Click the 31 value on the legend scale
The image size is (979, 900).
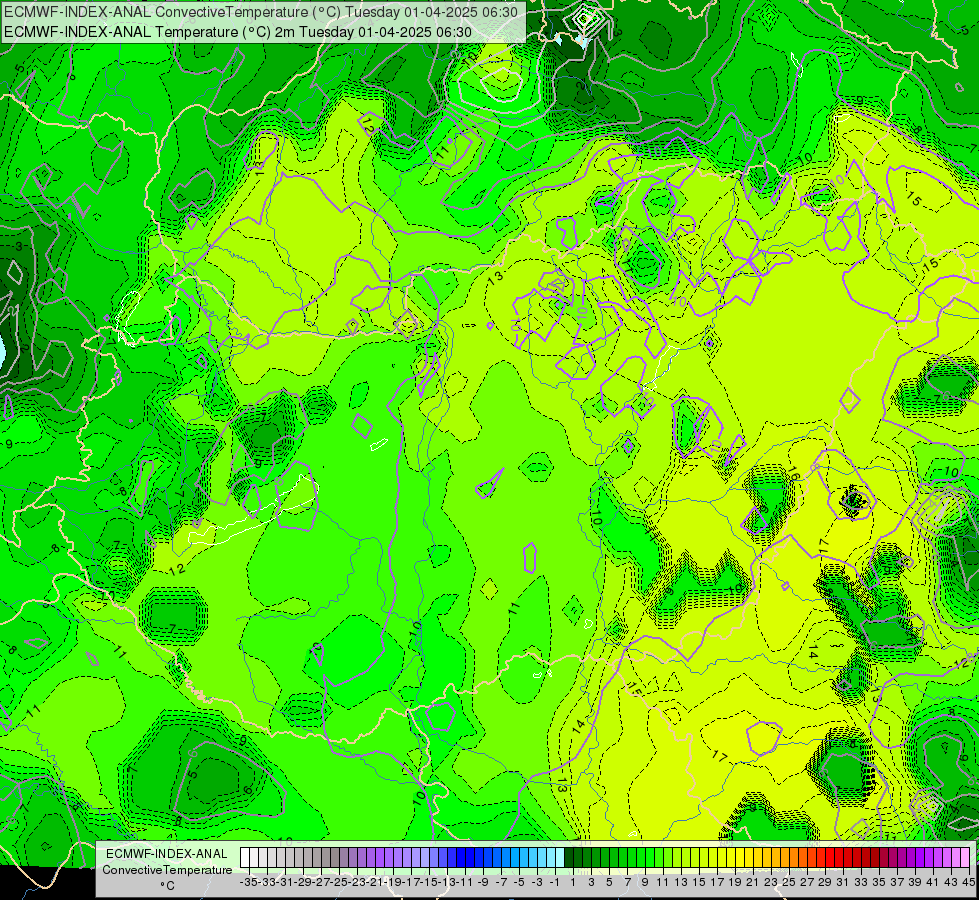[x=843, y=883]
